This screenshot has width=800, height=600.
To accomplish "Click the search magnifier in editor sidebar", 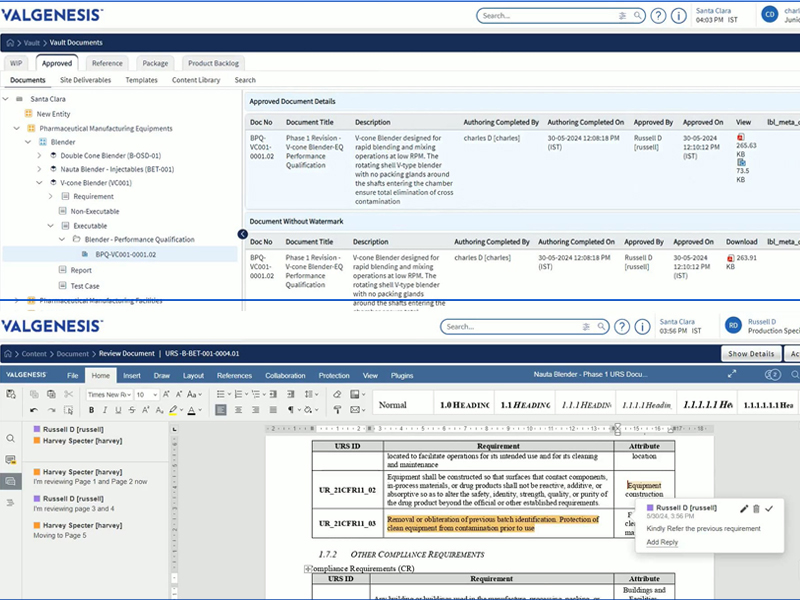I will pos(11,438).
